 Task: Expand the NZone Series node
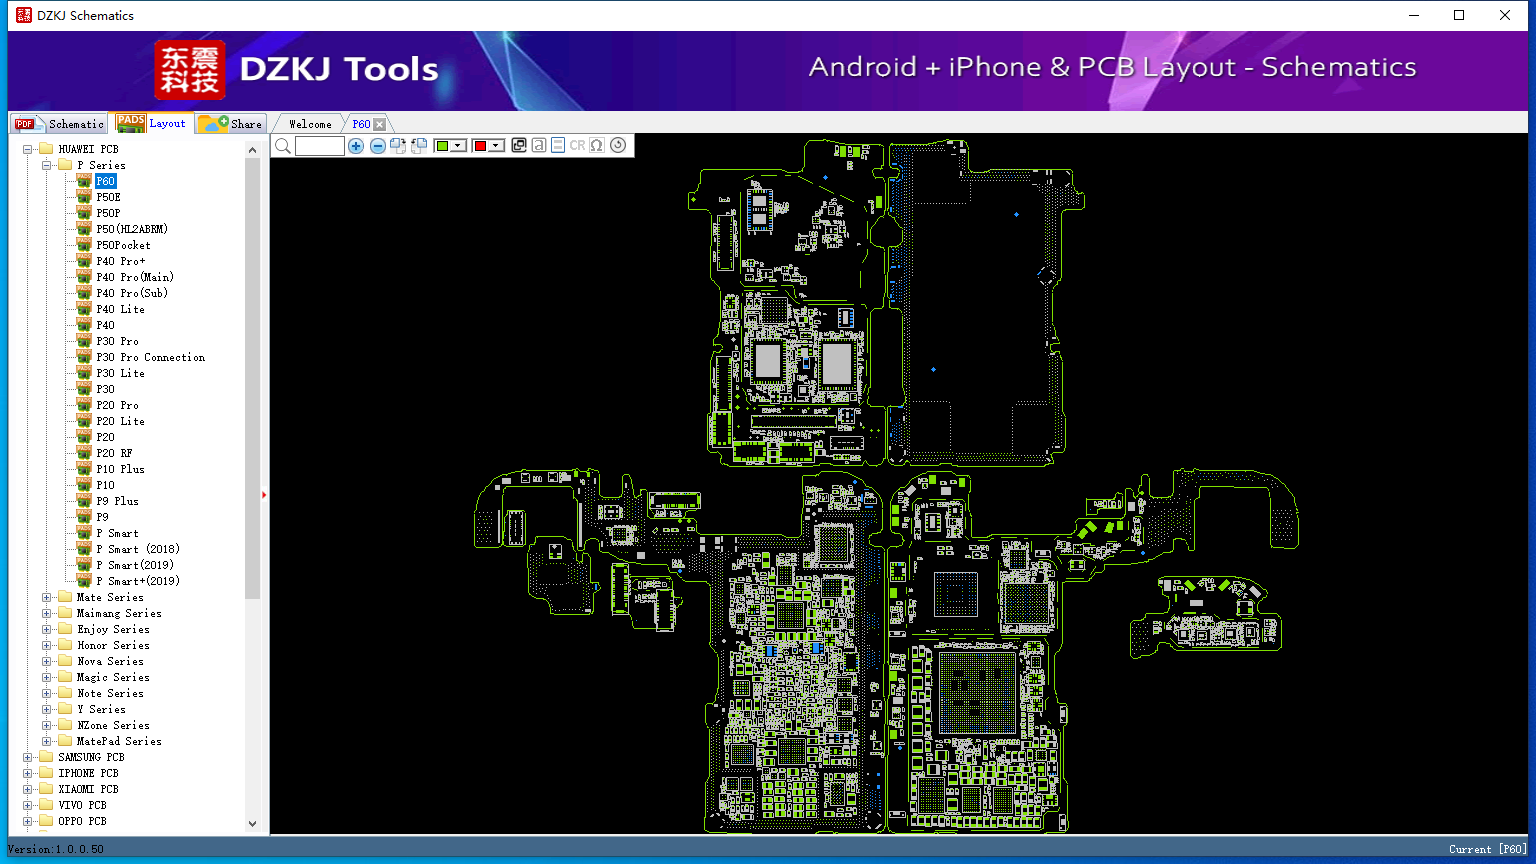click(x=47, y=725)
